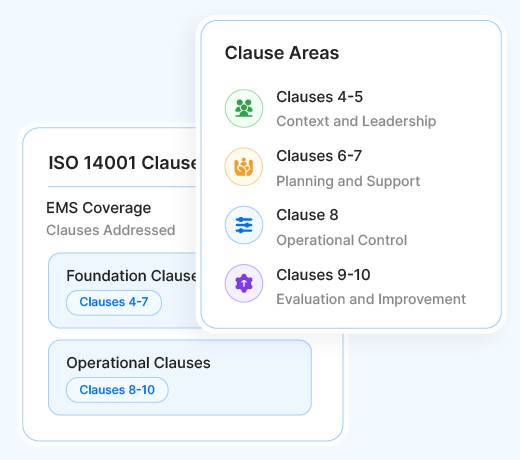Open the Foundation Clauses card title
This screenshot has width=520, height=460.
(x=132, y=276)
